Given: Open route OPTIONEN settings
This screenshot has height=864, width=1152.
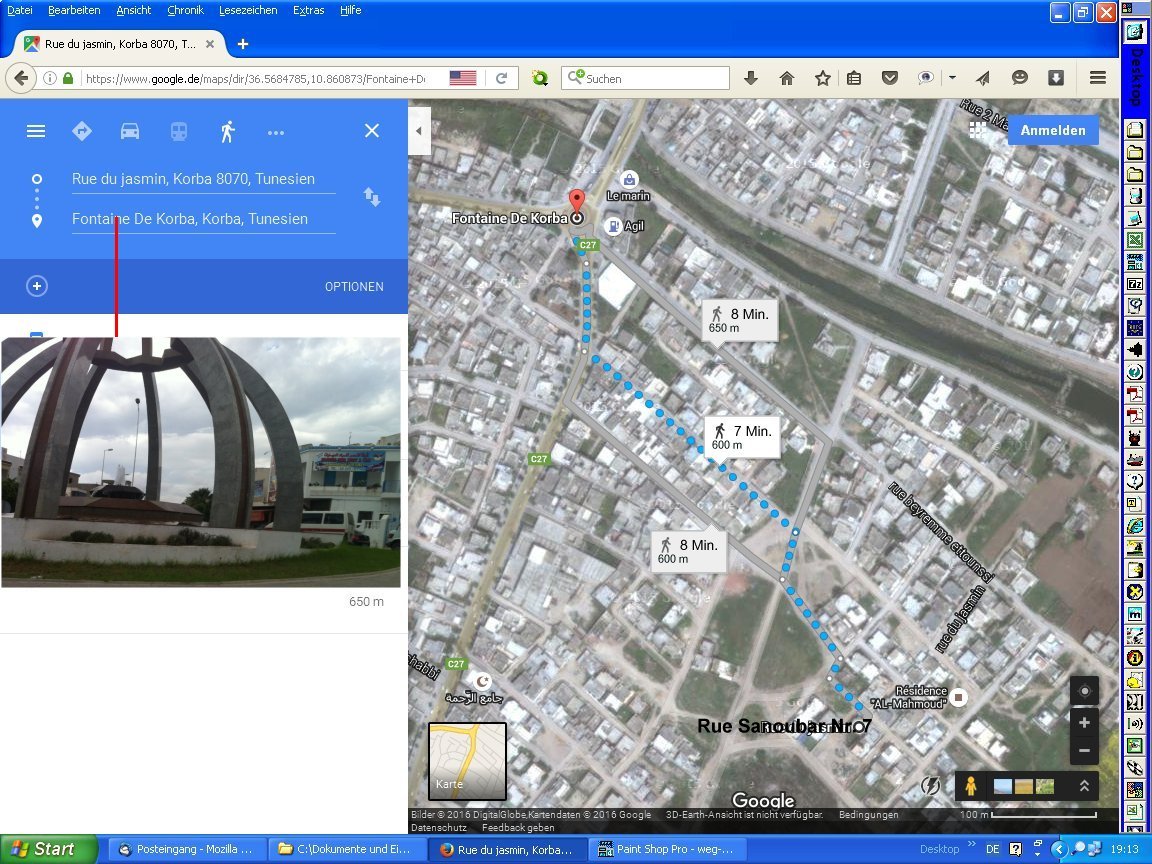Looking at the screenshot, I should point(354,287).
